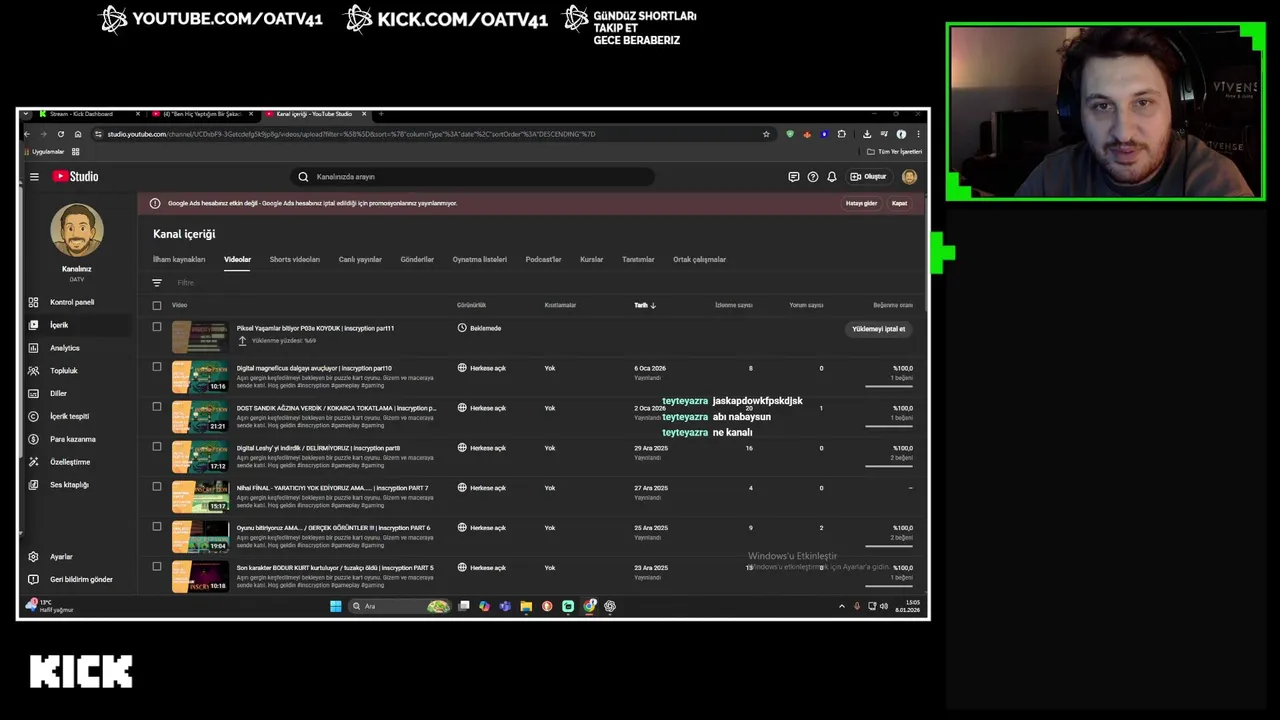
Task: Open Tüm Yer İşaretleri bookmarks folder
Action: coord(895,152)
